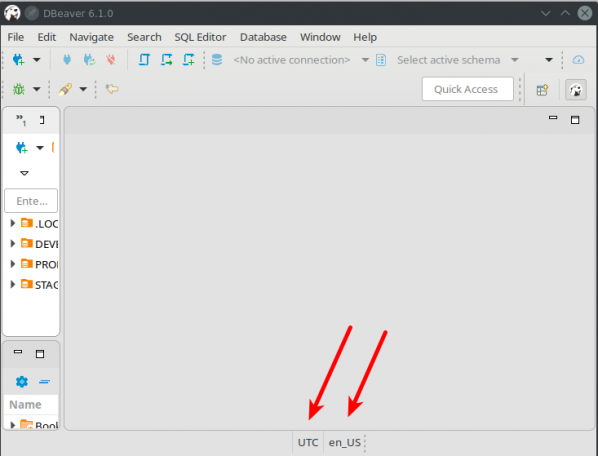This screenshot has height=456, width=598.
Task: Expand the .LOC folder in navigator
Action: pyautogui.click(x=13, y=223)
